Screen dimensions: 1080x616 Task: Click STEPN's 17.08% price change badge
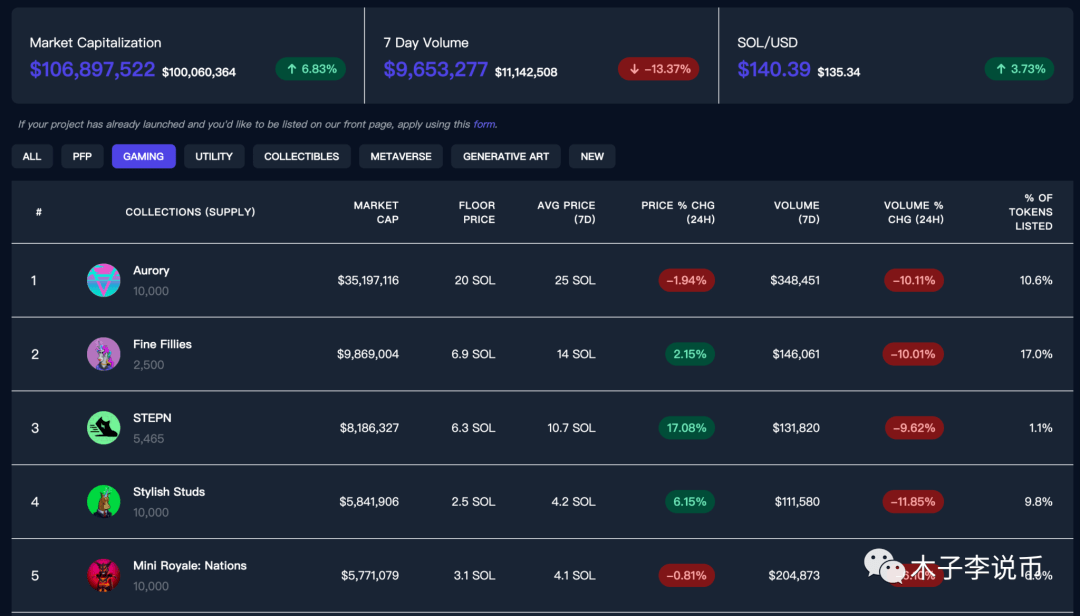(x=689, y=428)
